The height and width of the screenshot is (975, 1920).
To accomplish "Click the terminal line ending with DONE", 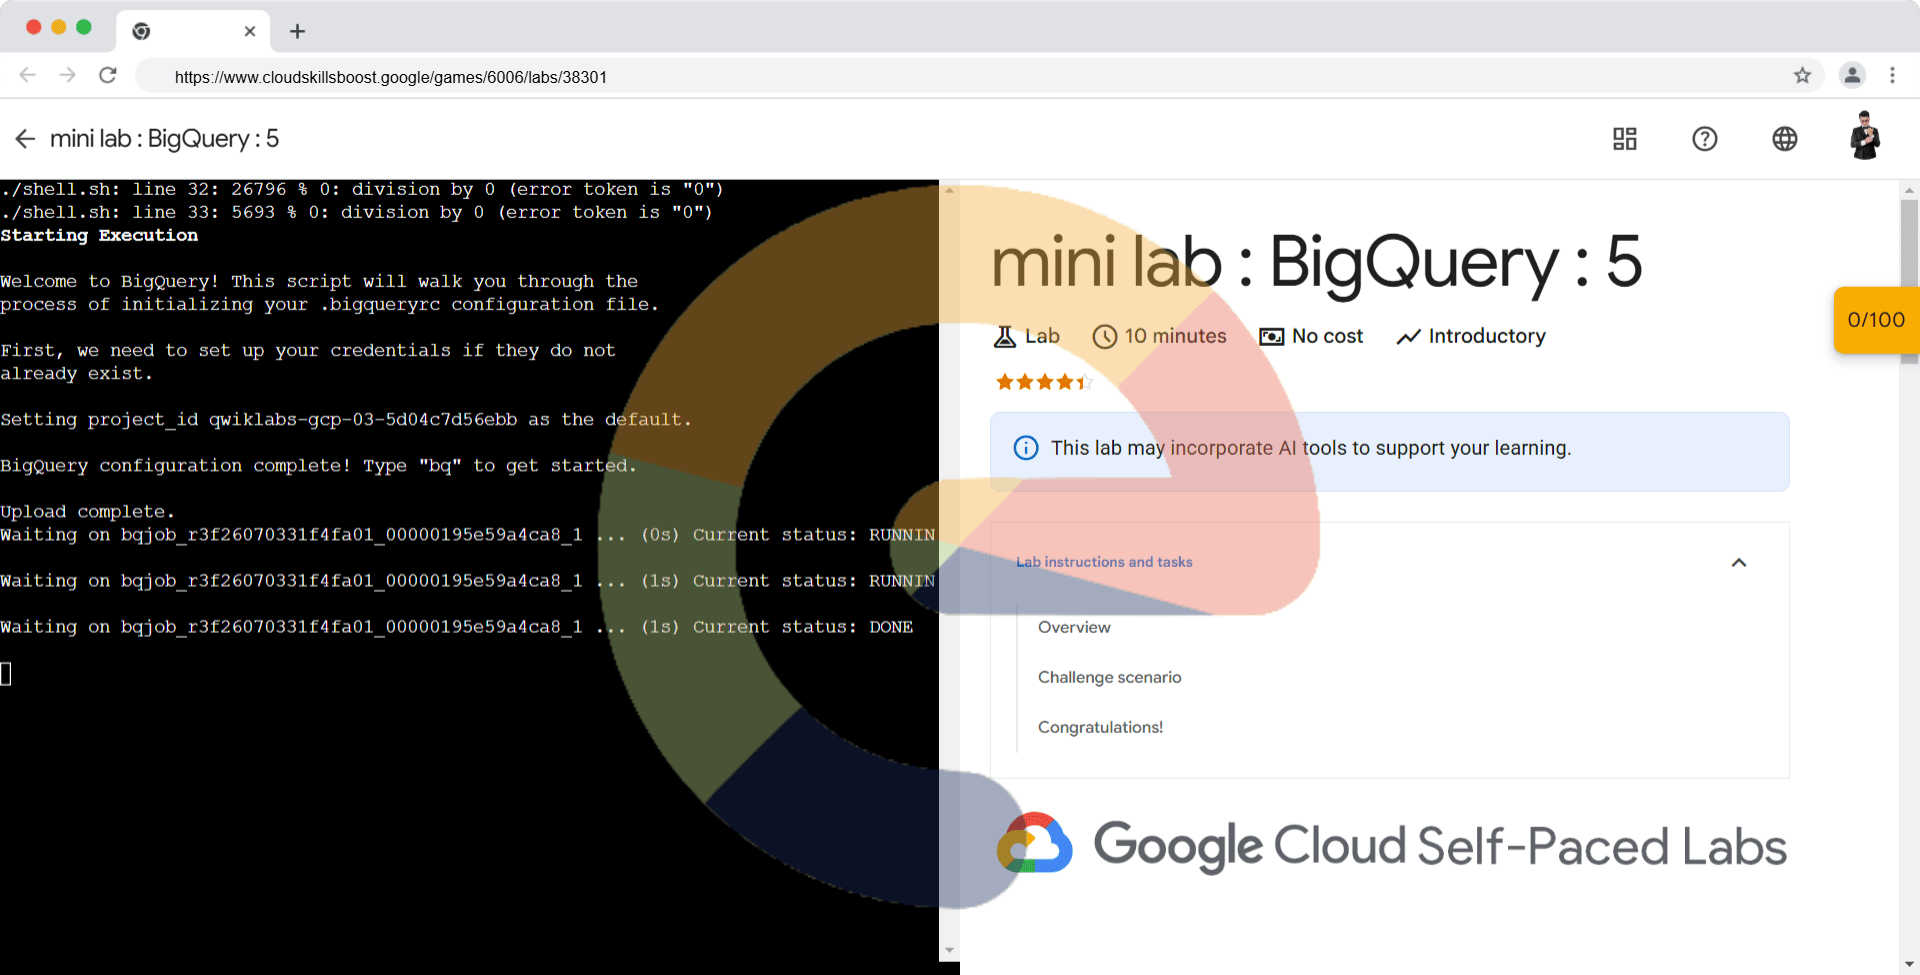I will click(456, 627).
